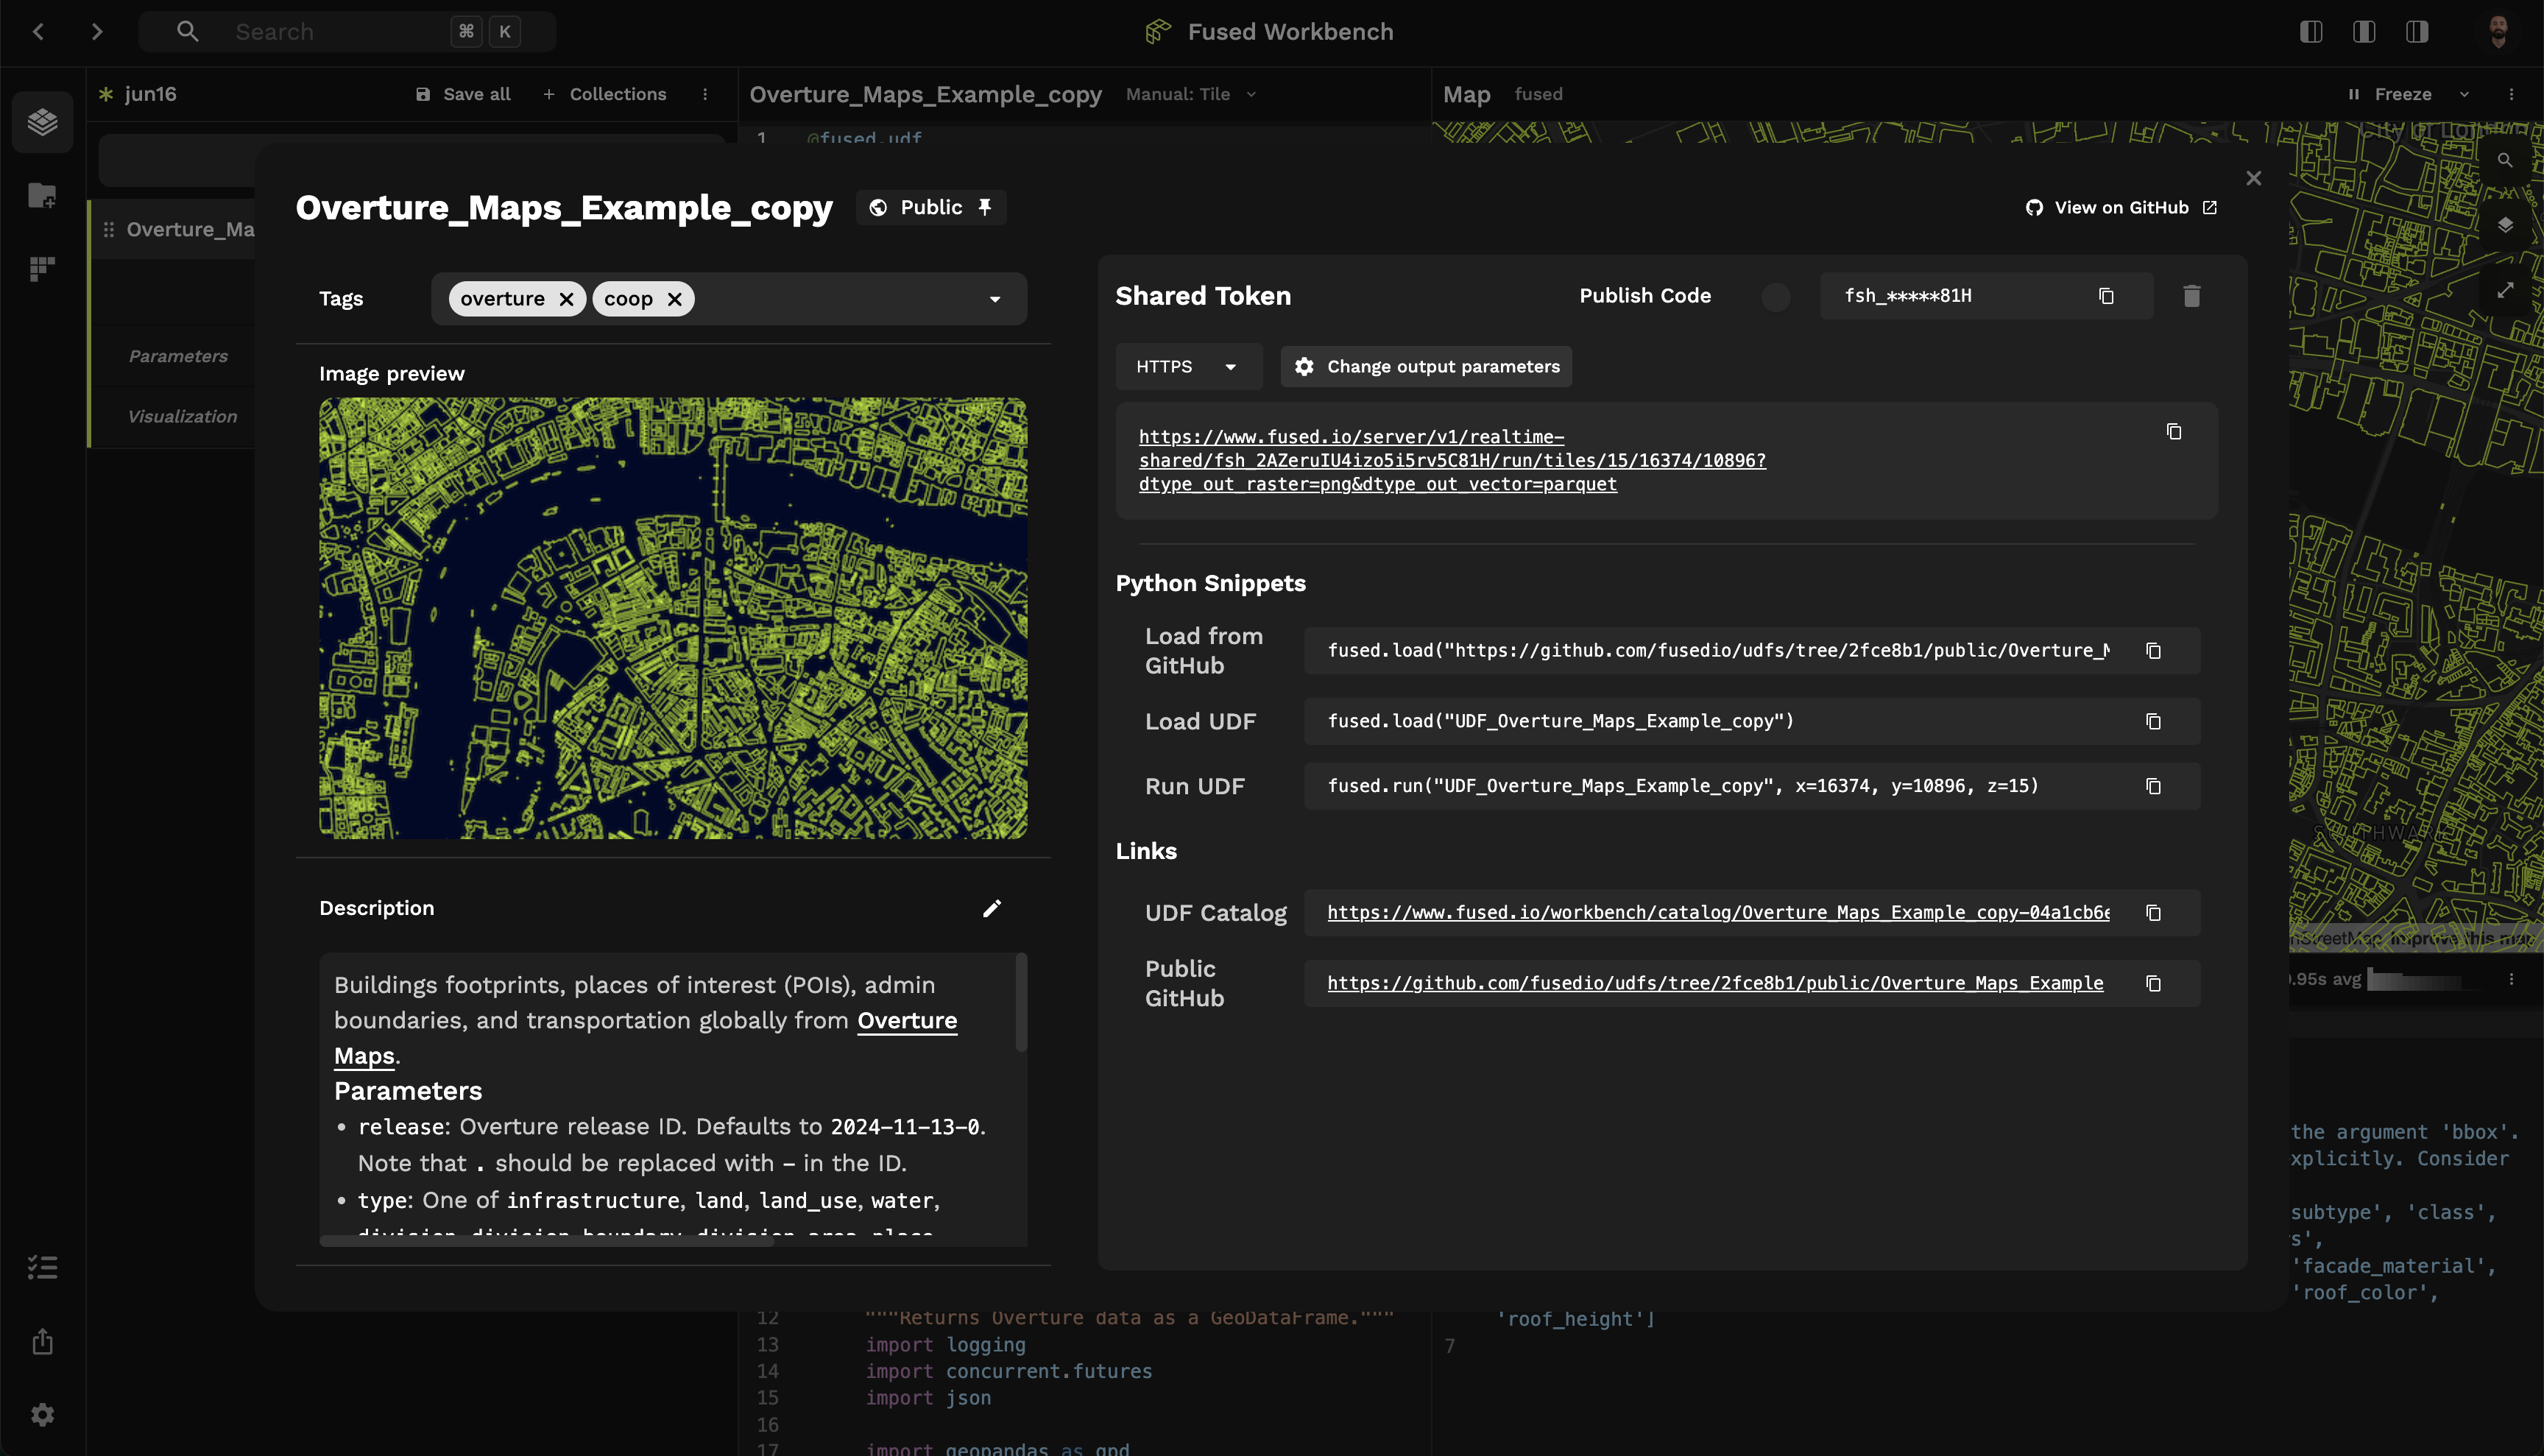Screen dimensions: 2544x1456
Task: Open settings gear in left sidebar
Action: pos(42,1415)
